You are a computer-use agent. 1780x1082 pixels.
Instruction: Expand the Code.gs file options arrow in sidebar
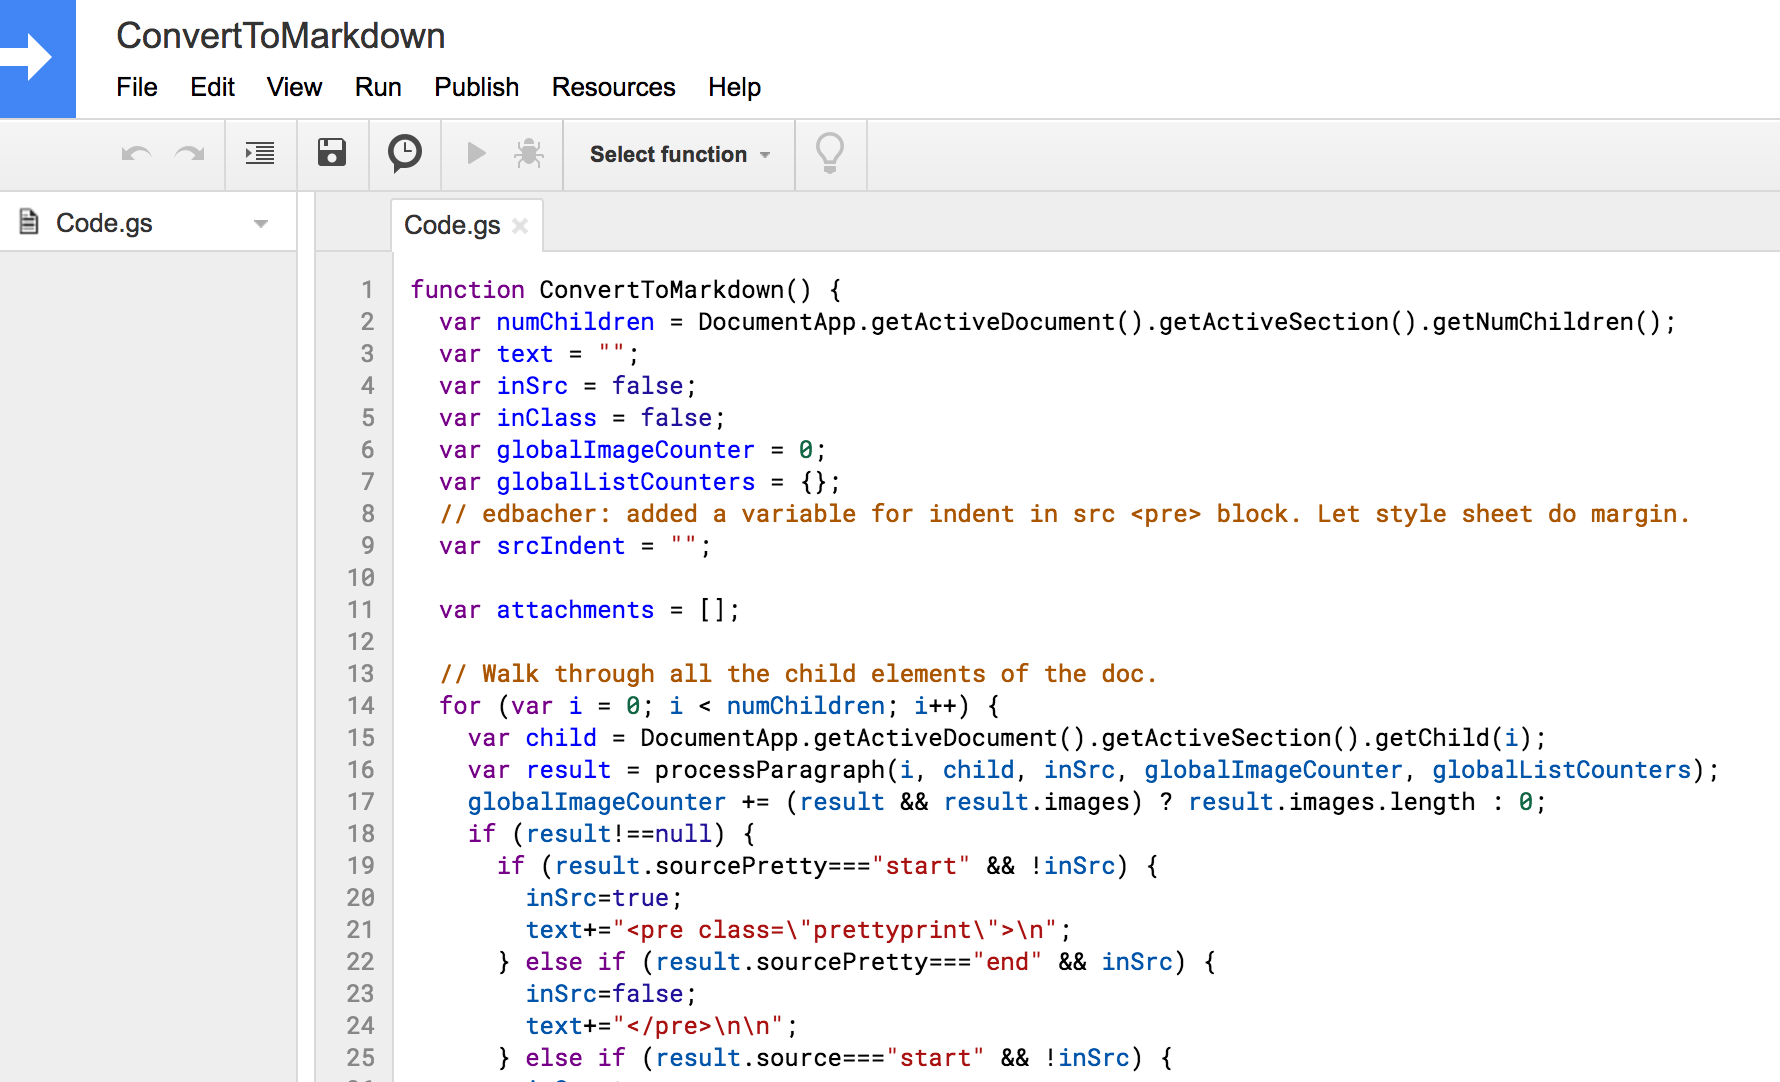point(261,223)
